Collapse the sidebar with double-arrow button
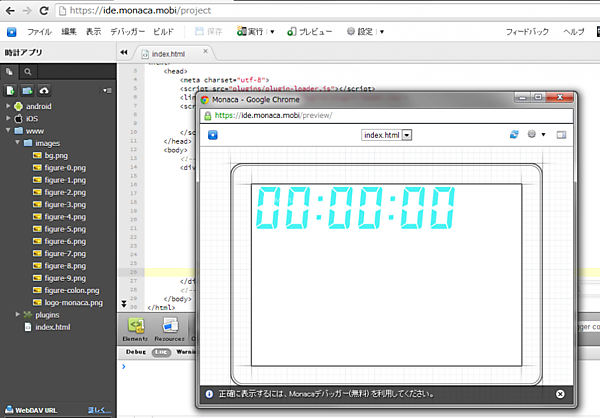 click(x=123, y=52)
